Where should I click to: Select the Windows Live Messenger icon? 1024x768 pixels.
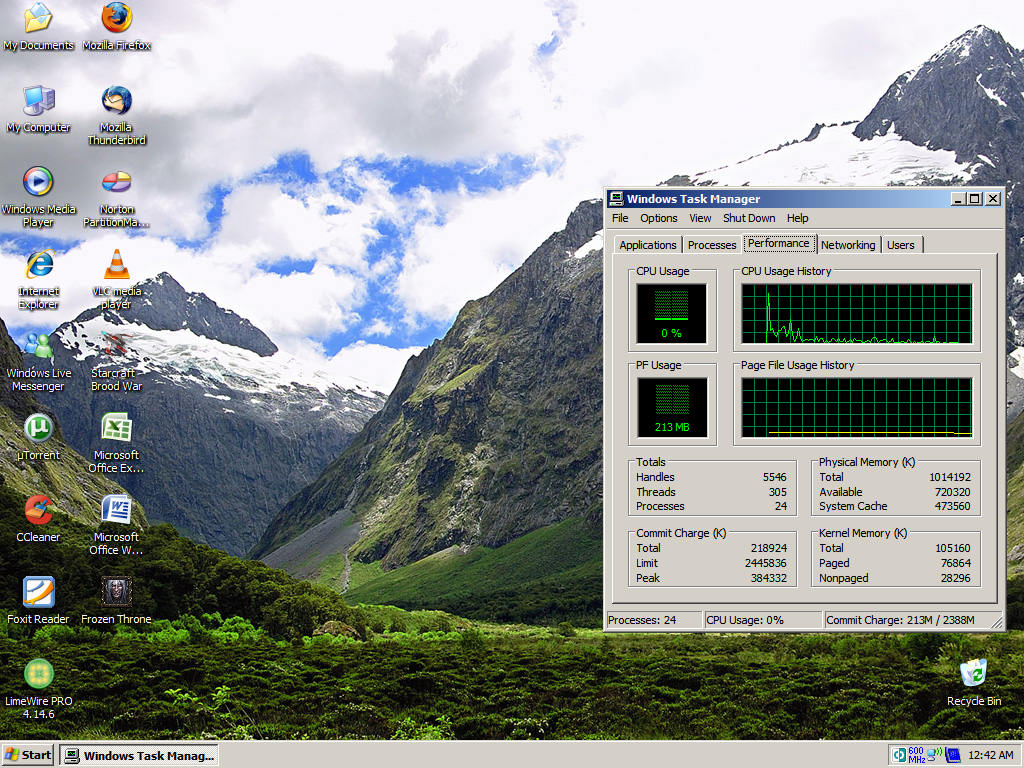click(38, 347)
